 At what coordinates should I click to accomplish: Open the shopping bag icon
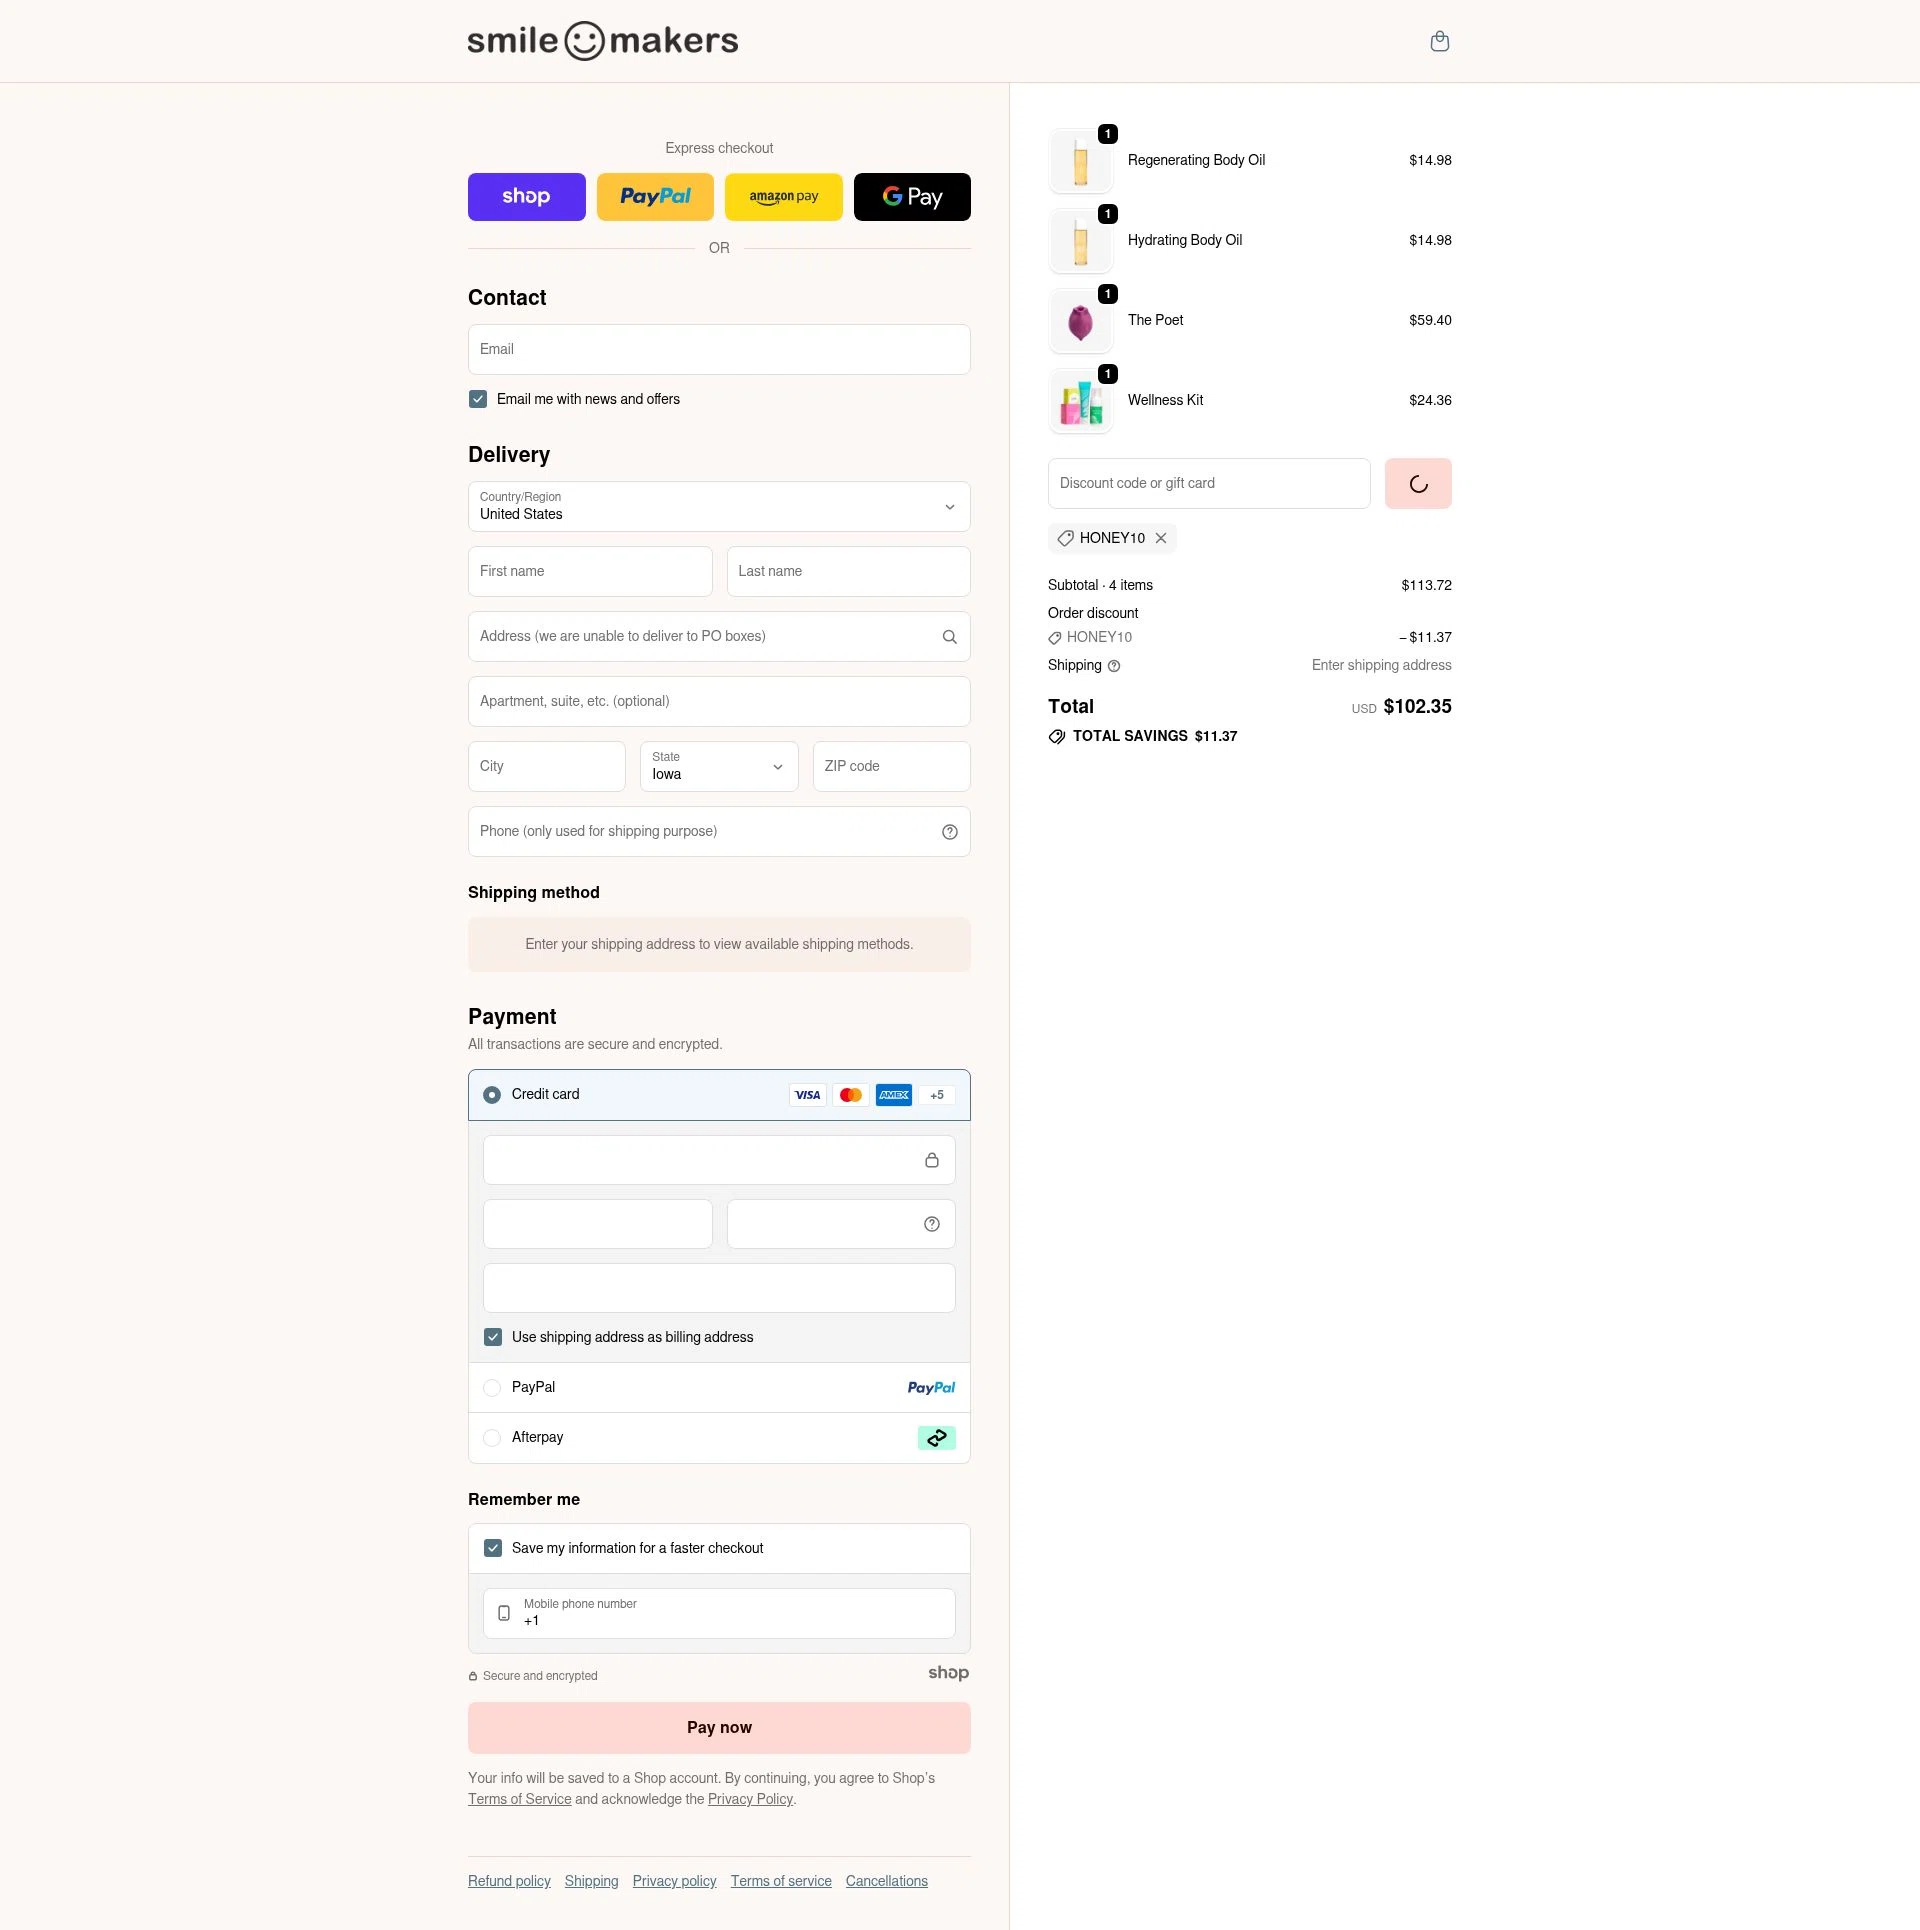point(1439,41)
